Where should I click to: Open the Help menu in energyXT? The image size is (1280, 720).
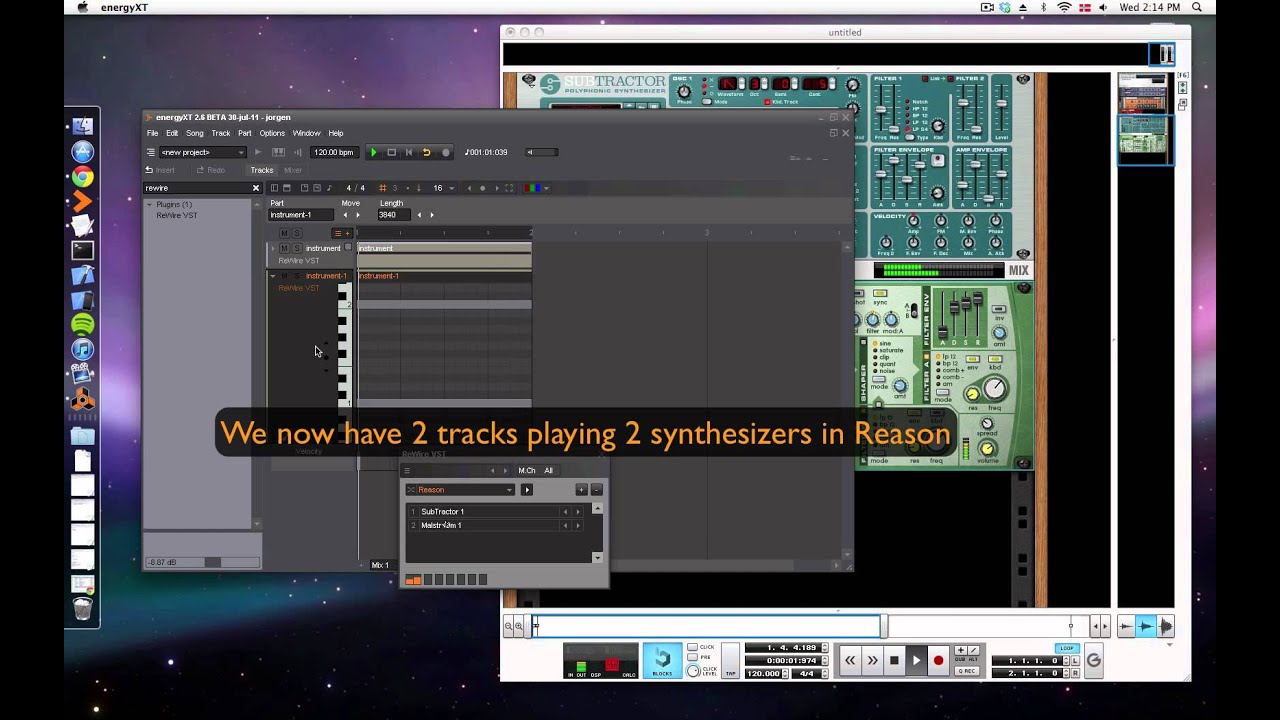tap(336, 133)
